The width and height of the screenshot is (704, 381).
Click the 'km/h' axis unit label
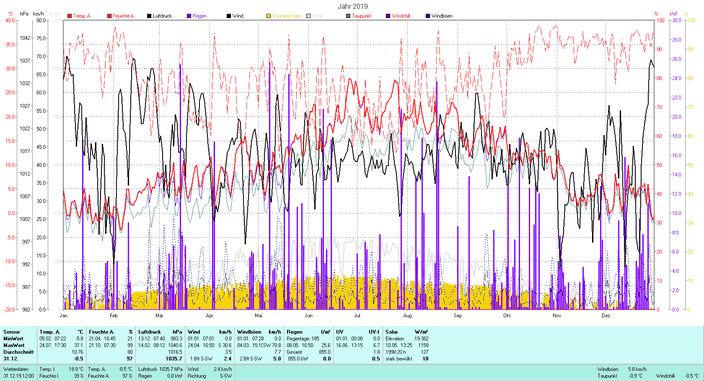coord(39,14)
